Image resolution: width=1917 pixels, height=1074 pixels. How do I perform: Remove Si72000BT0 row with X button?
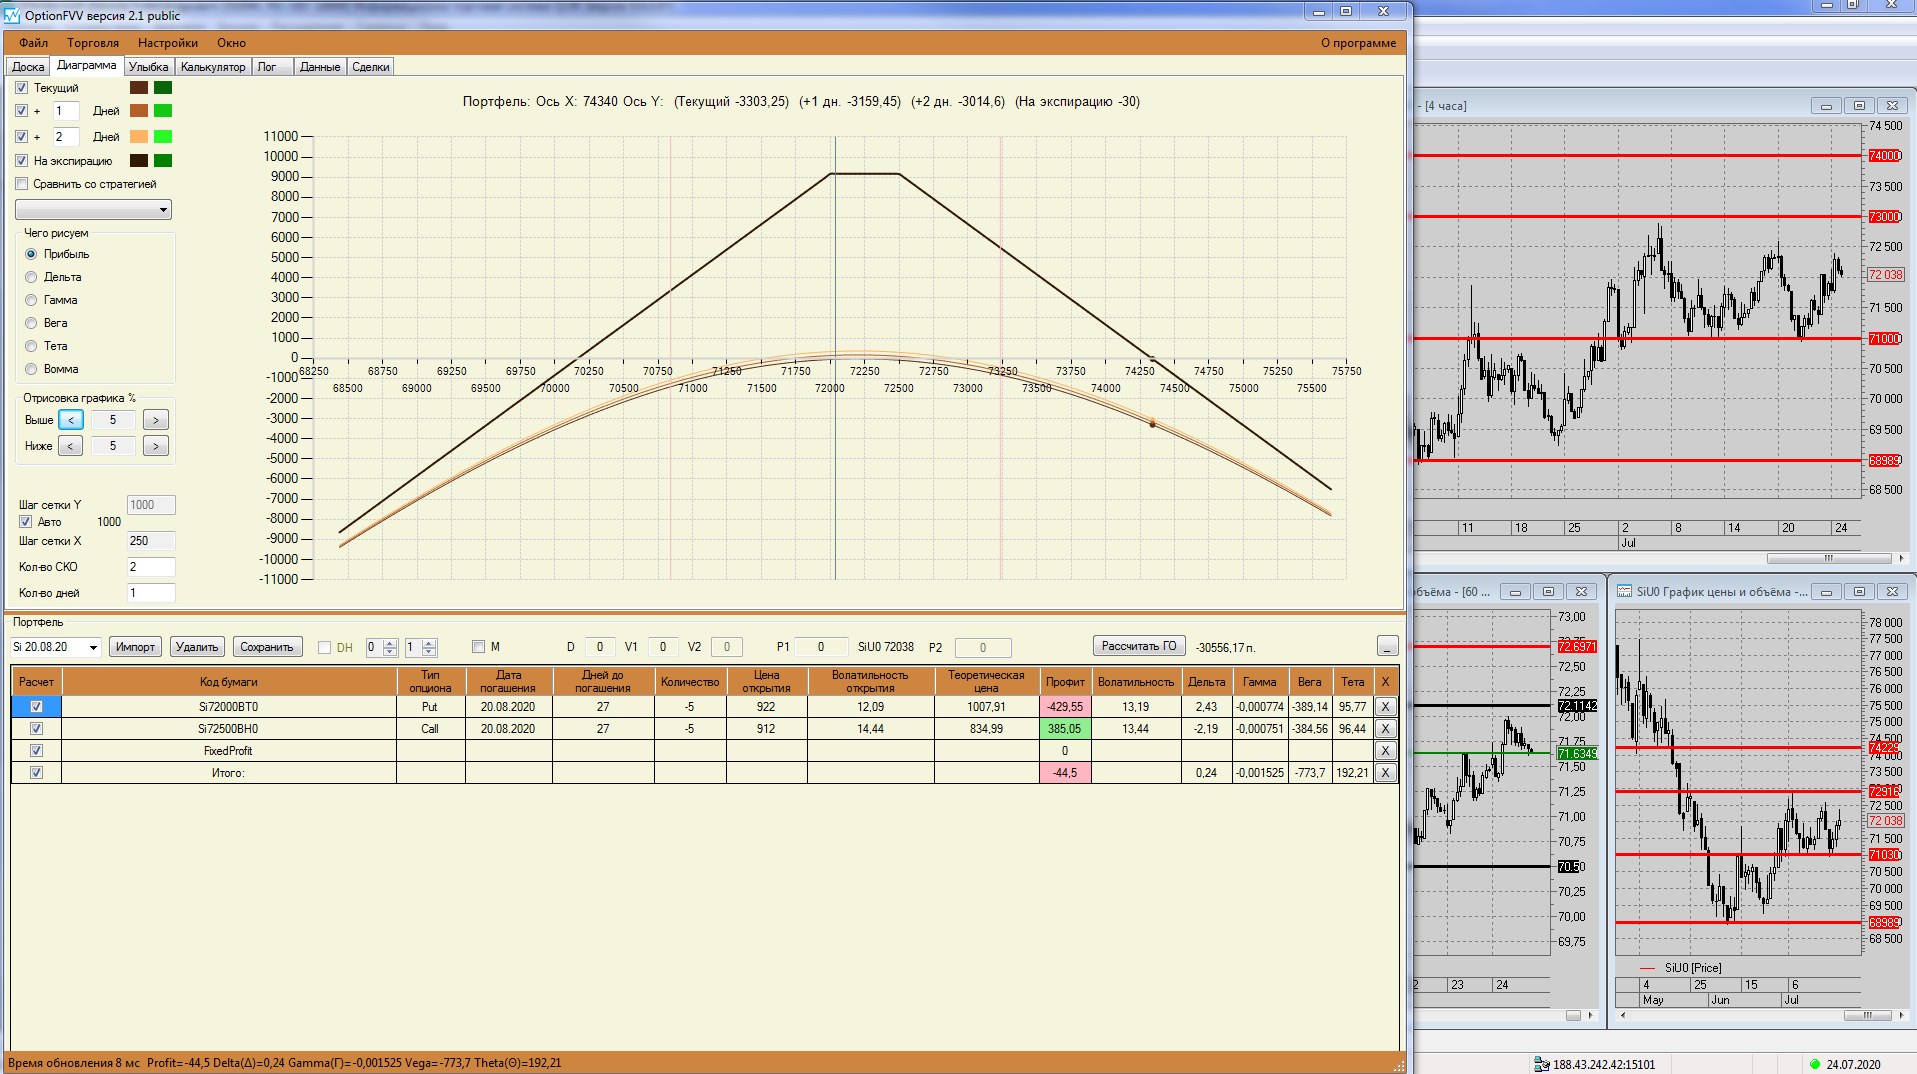click(1385, 707)
